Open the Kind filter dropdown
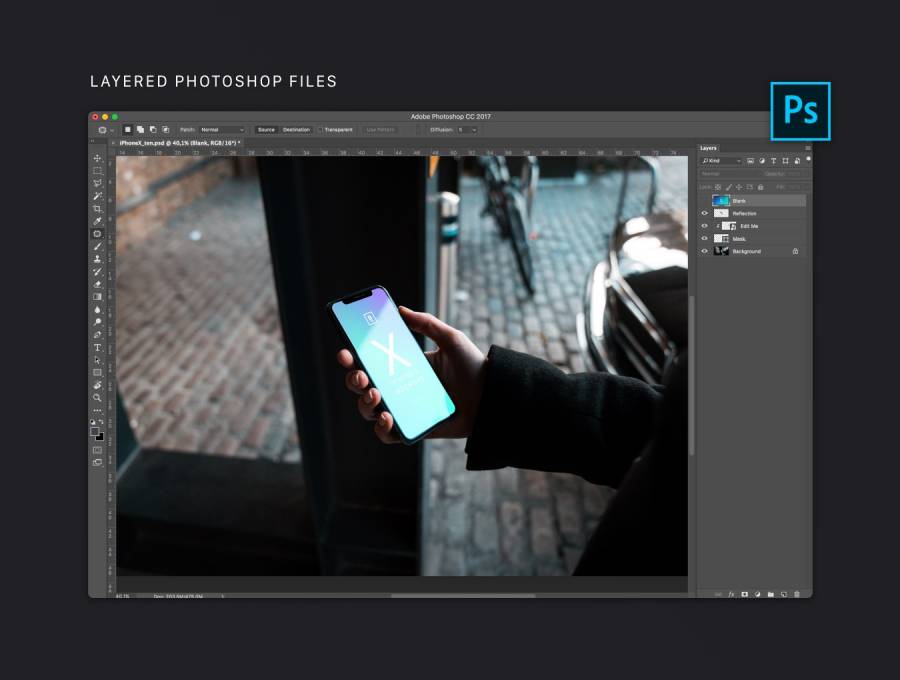This screenshot has width=900, height=680. pos(721,161)
